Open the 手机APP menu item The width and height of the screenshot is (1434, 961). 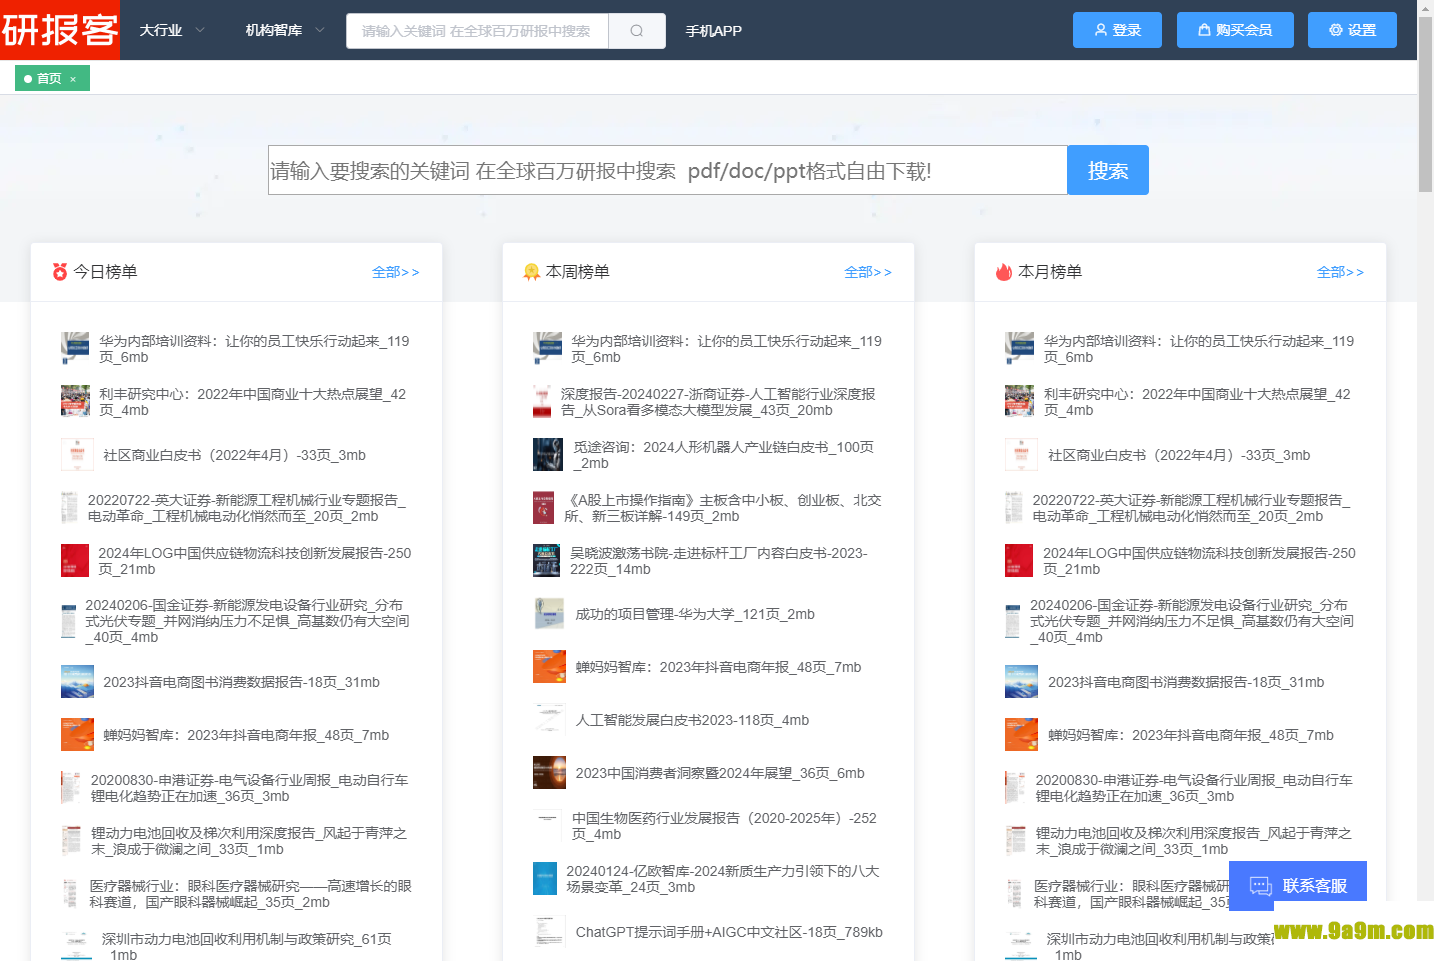coord(713,31)
